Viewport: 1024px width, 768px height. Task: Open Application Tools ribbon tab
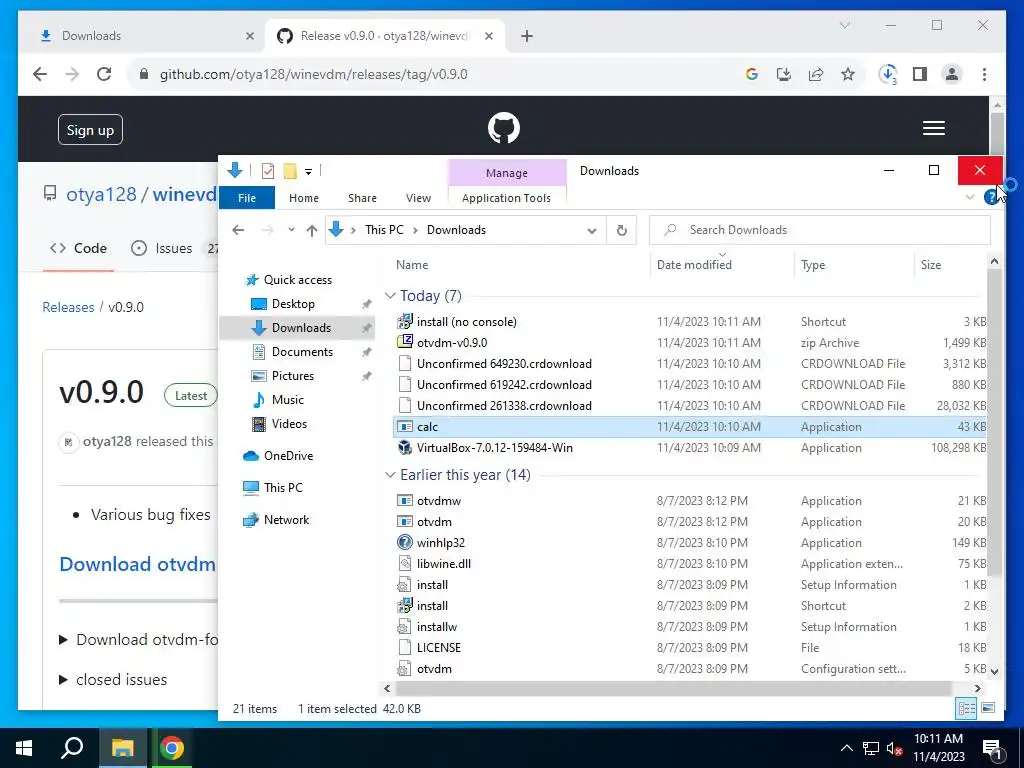[506, 198]
